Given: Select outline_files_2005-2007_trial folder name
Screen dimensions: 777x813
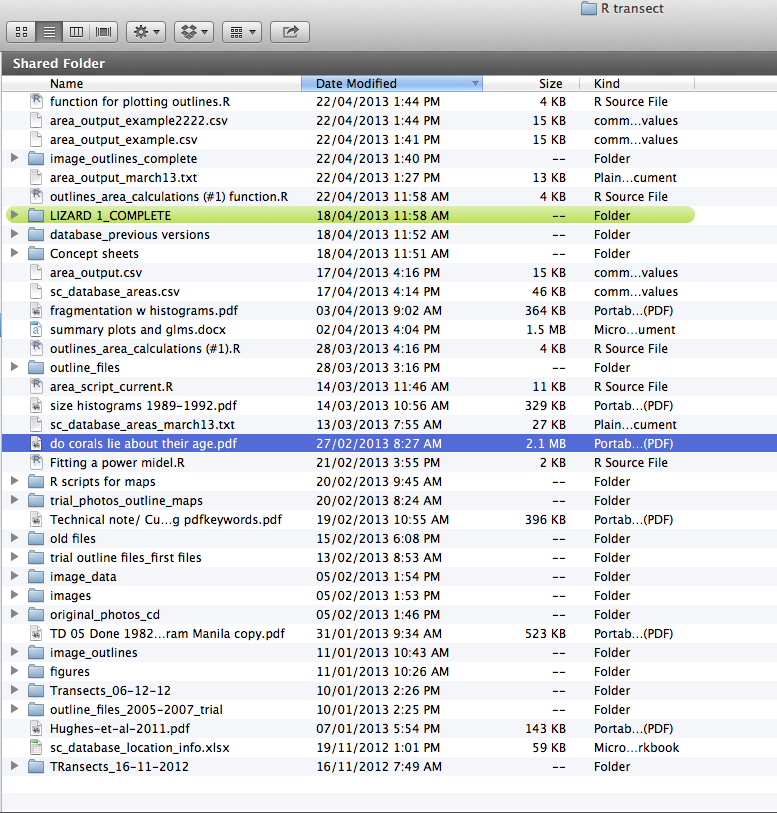Looking at the screenshot, I should [x=136, y=709].
